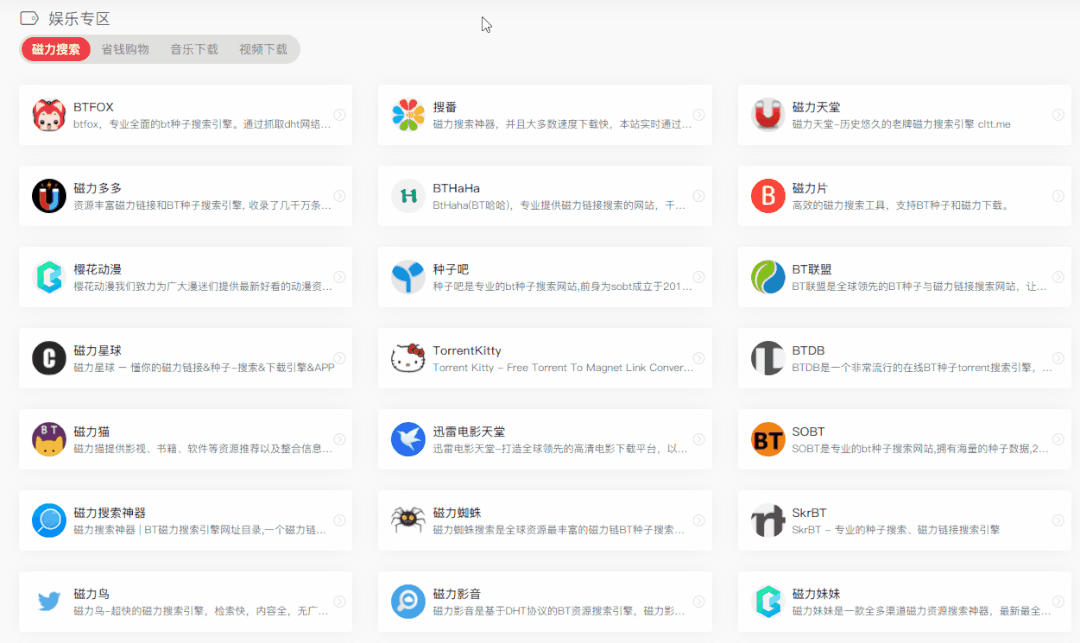
Task: Click the 娱乐专区 section heading
Action: pyautogui.click(x=79, y=19)
